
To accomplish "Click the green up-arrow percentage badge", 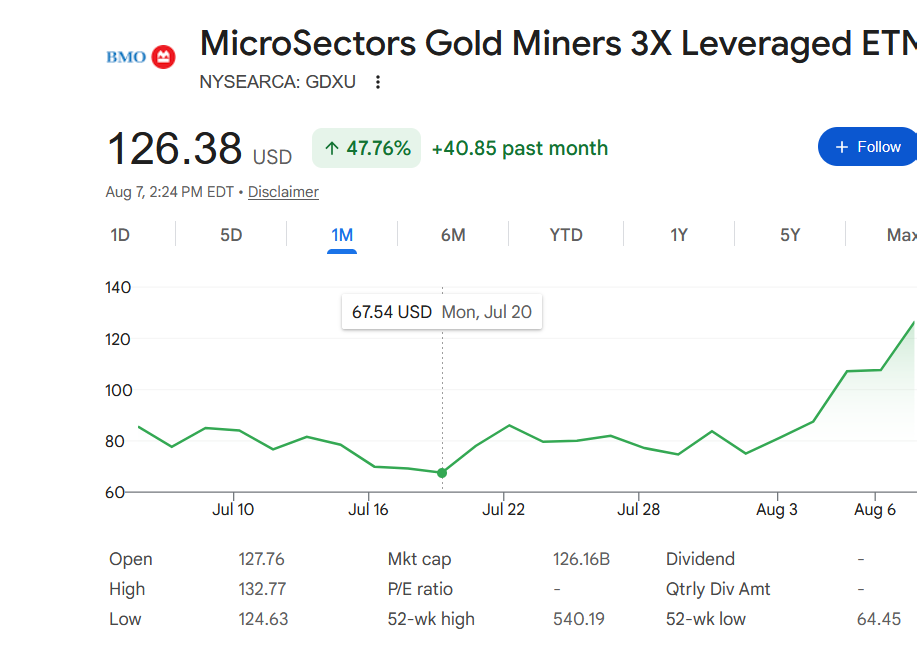I will pos(367,148).
